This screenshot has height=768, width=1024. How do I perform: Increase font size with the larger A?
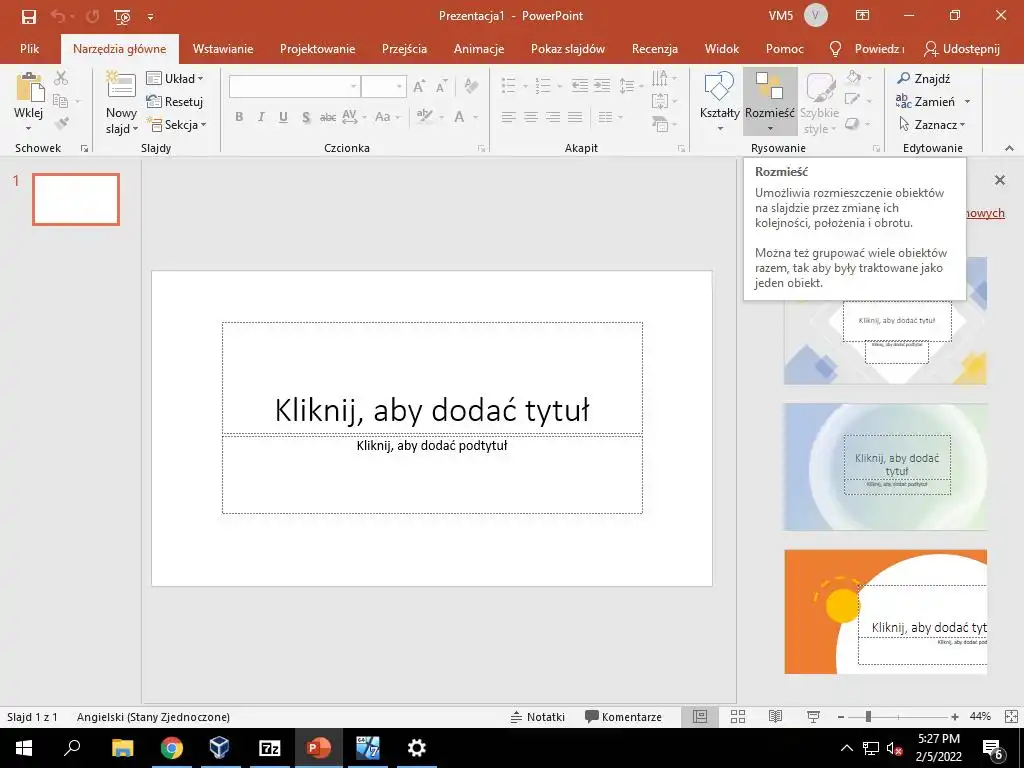coord(420,86)
